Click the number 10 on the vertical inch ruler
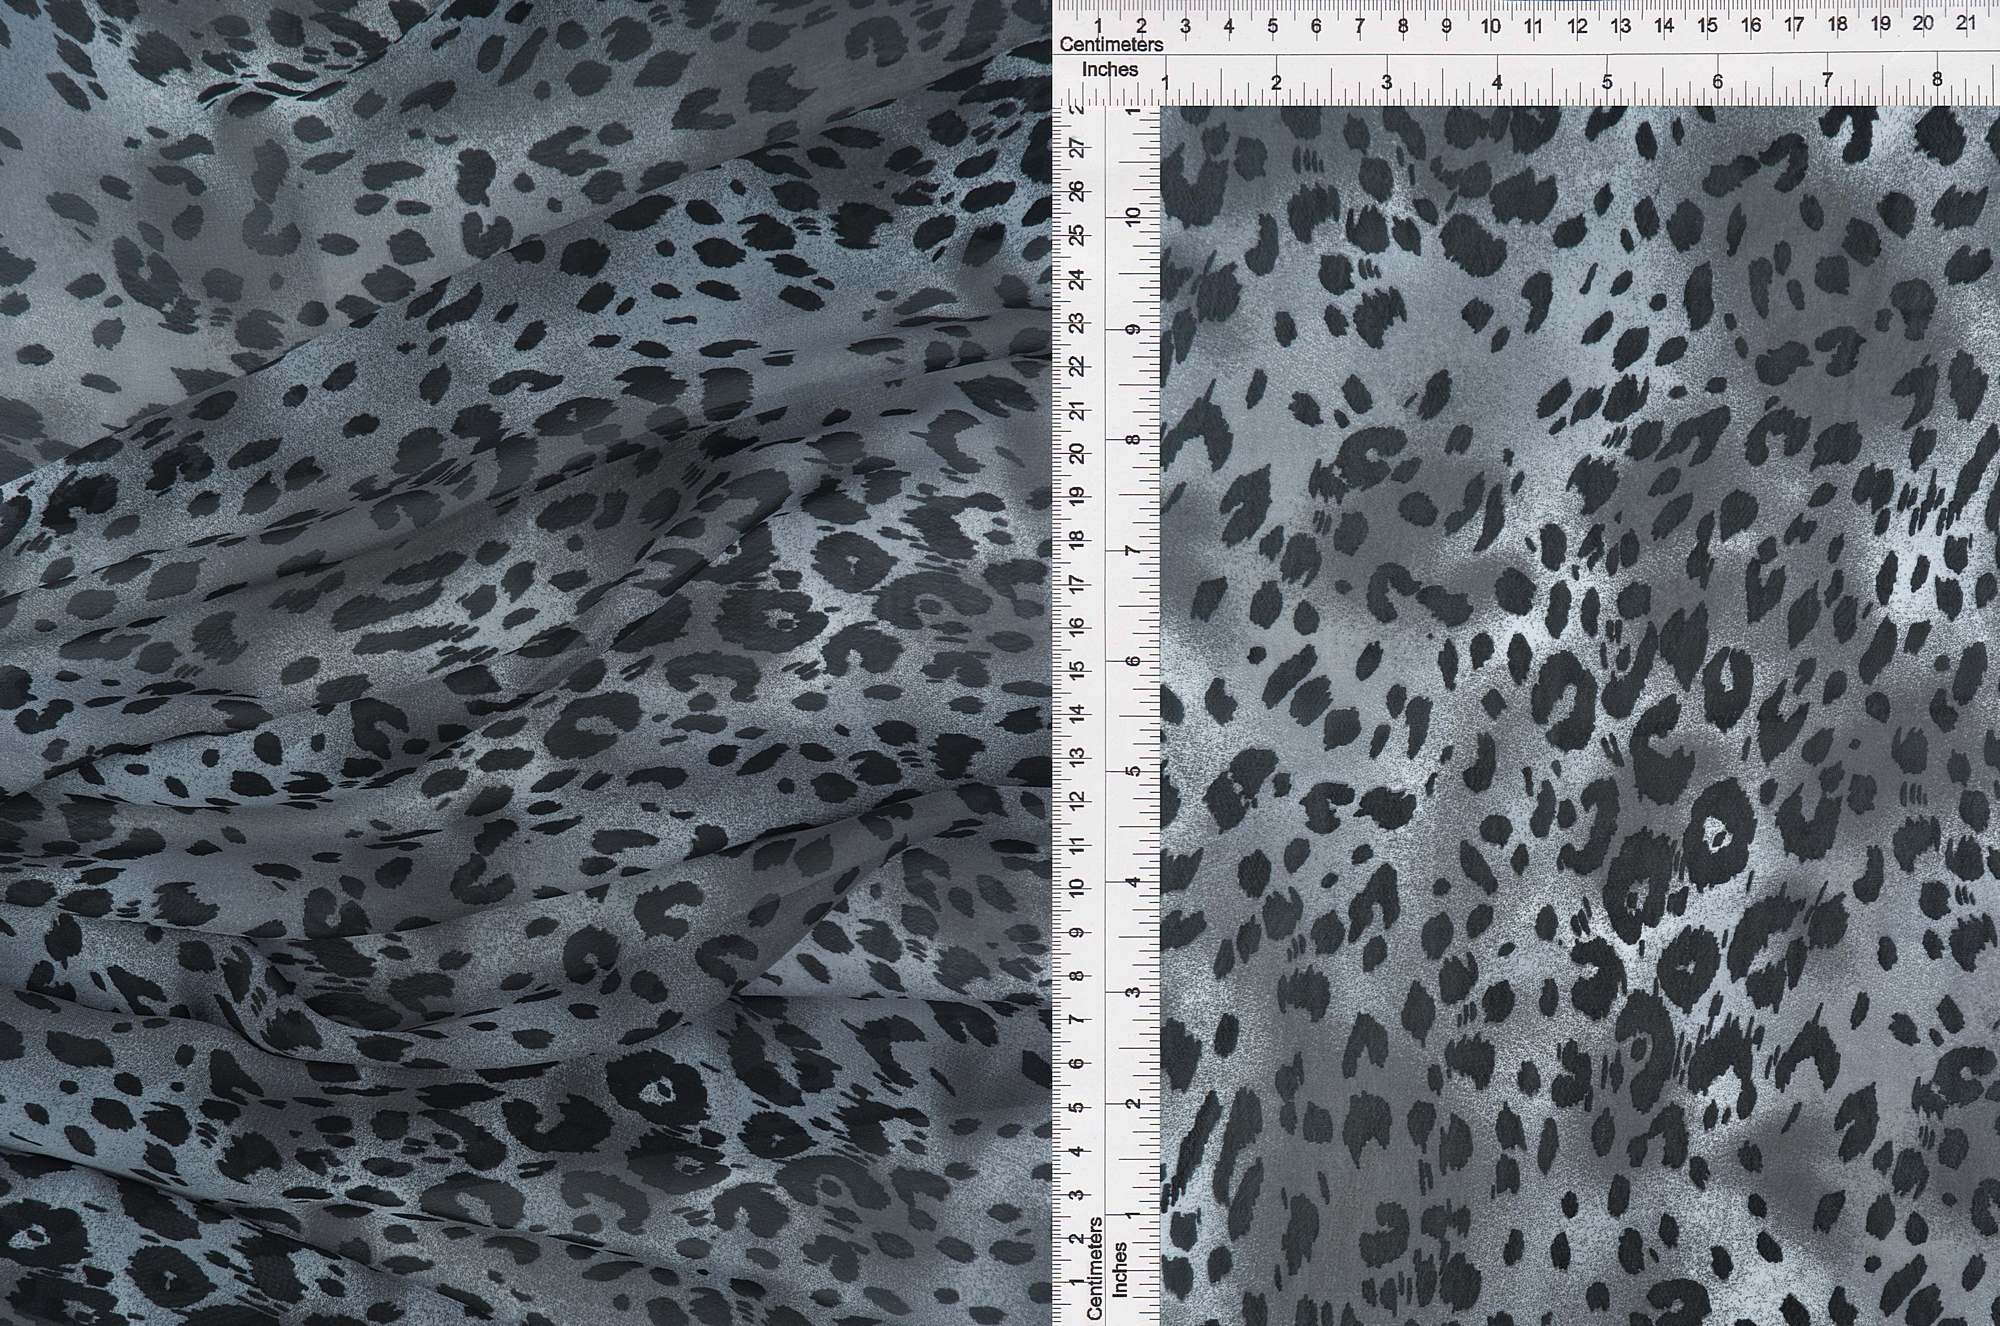Screen dimensions: 2000x1326 tap(1133, 216)
